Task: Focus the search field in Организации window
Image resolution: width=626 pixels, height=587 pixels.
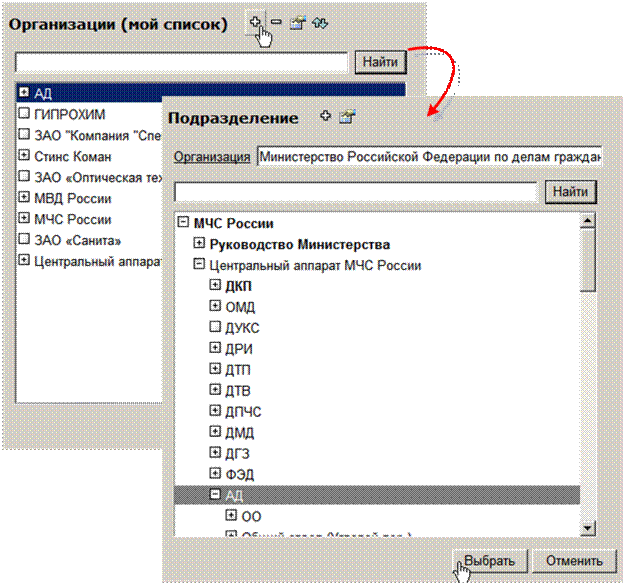Action: pyautogui.click(x=182, y=63)
